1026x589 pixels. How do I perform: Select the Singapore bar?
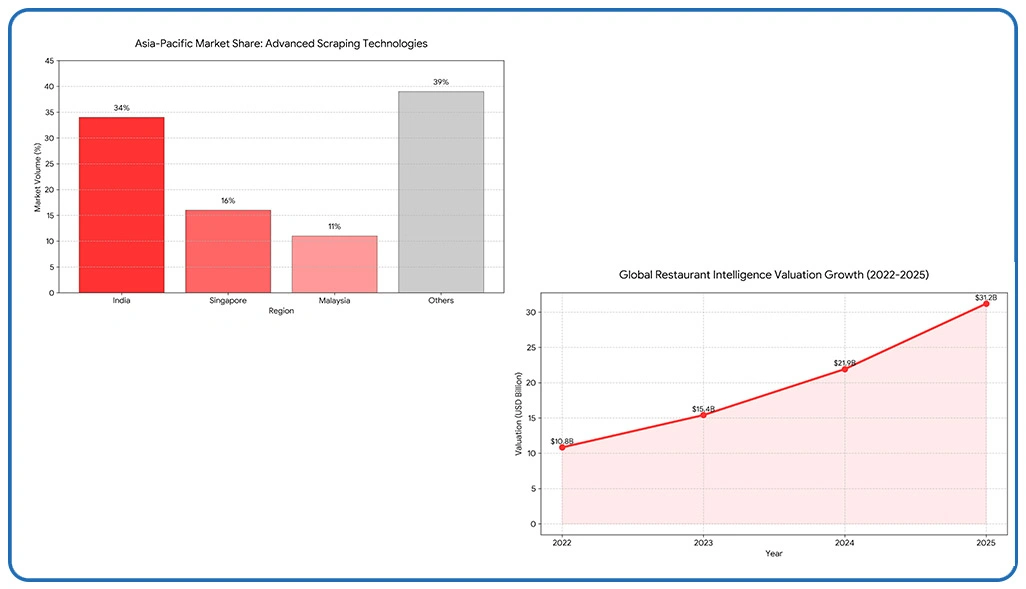pyautogui.click(x=228, y=251)
